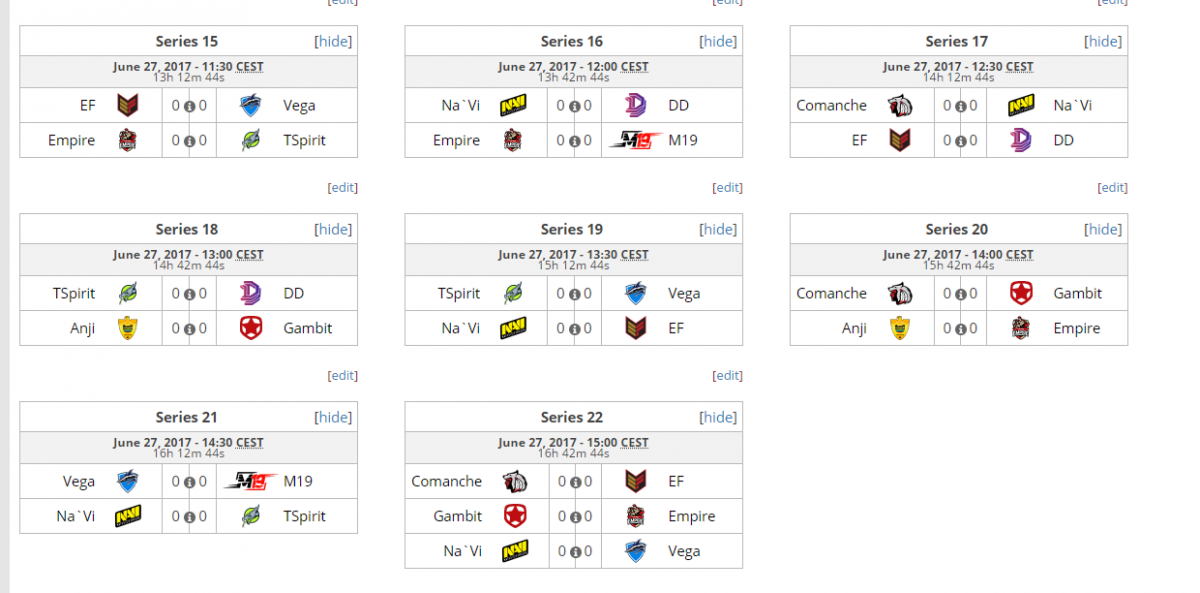Open match info icon for EF vs Vega
1200x593 pixels.
pyautogui.click(x=189, y=106)
